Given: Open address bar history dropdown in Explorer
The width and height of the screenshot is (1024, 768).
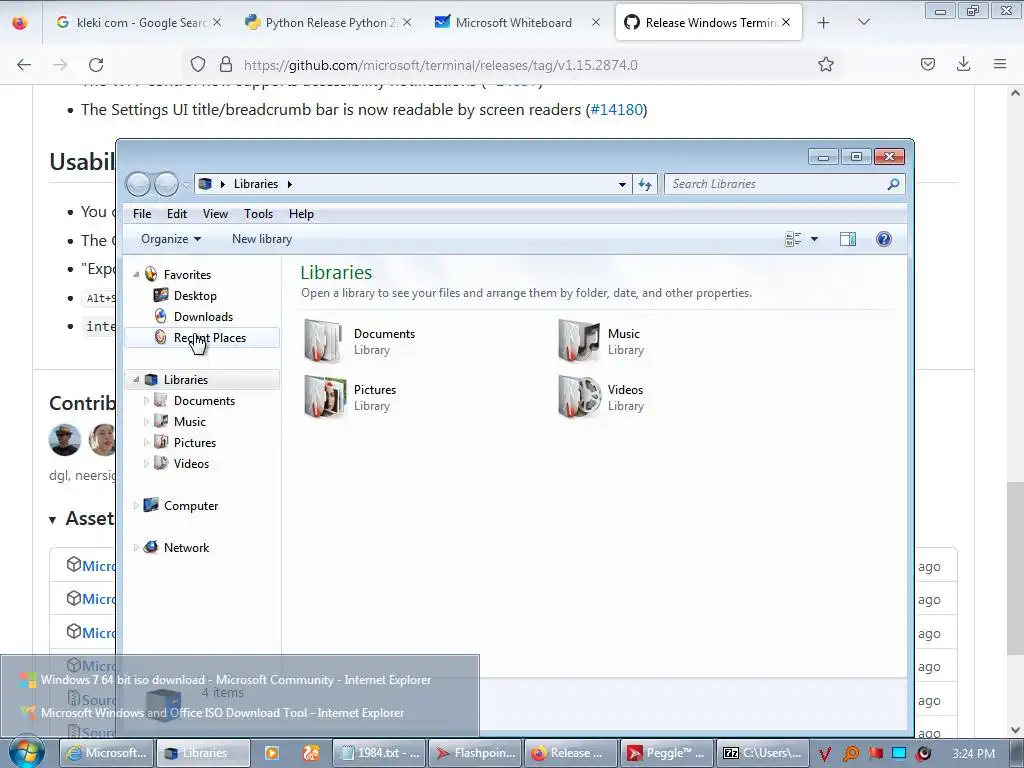Looking at the screenshot, I should (622, 184).
